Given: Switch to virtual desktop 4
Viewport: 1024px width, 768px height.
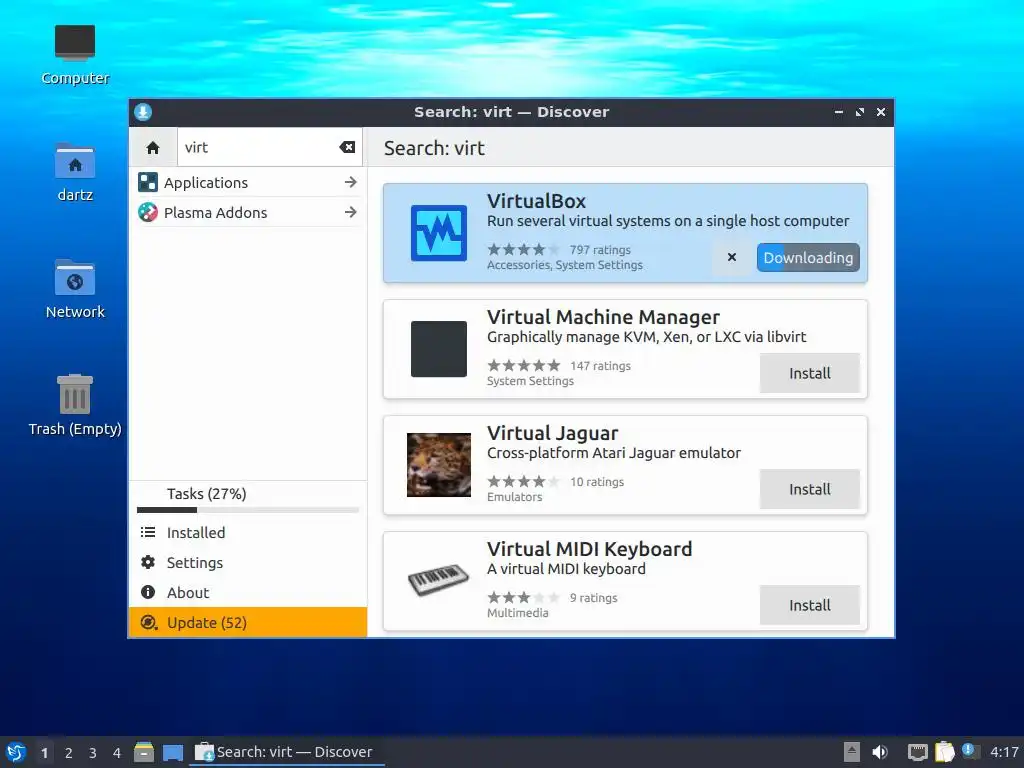Looking at the screenshot, I should pyautogui.click(x=117, y=753).
